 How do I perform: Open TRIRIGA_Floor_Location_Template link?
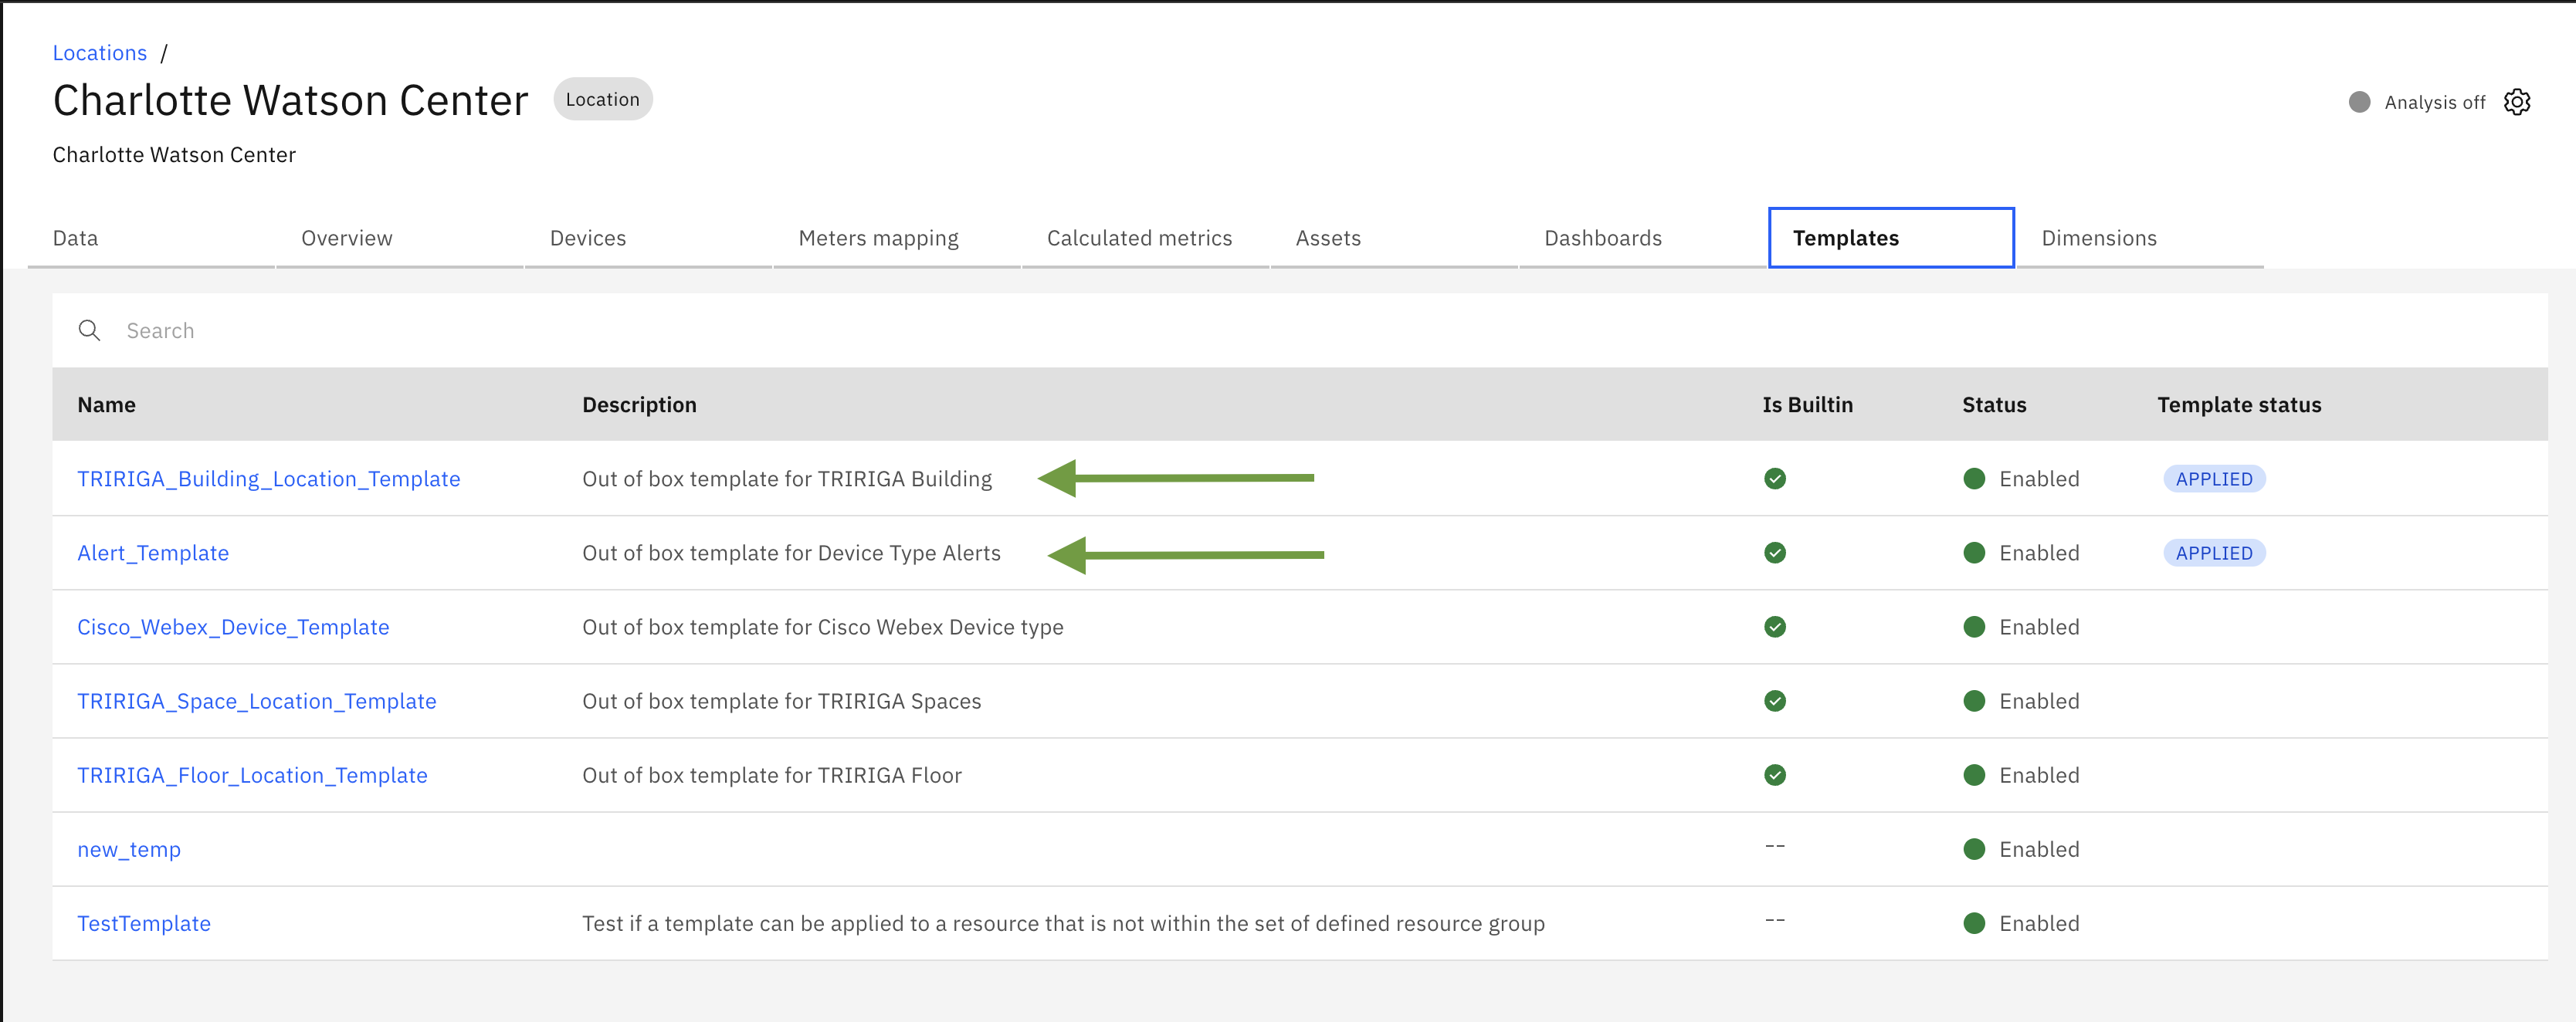[x=252, y=775]
